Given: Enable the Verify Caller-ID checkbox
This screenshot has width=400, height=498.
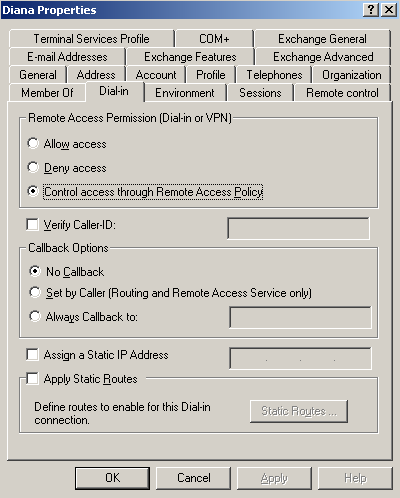Looking at the screenshot, I should [x=32, y=224].
